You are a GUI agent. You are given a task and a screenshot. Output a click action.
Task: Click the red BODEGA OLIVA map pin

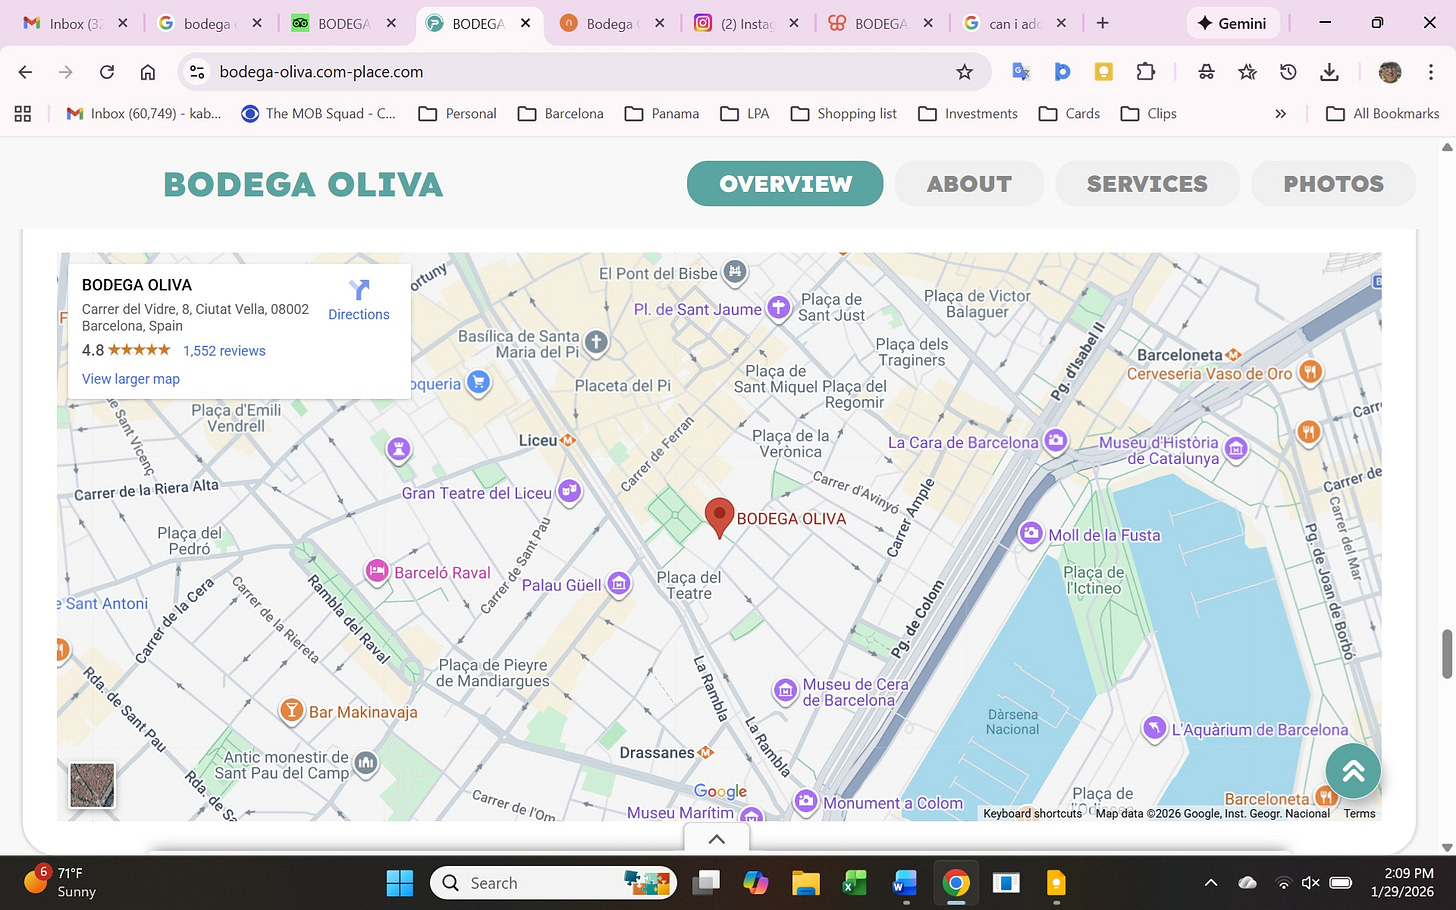719,519
